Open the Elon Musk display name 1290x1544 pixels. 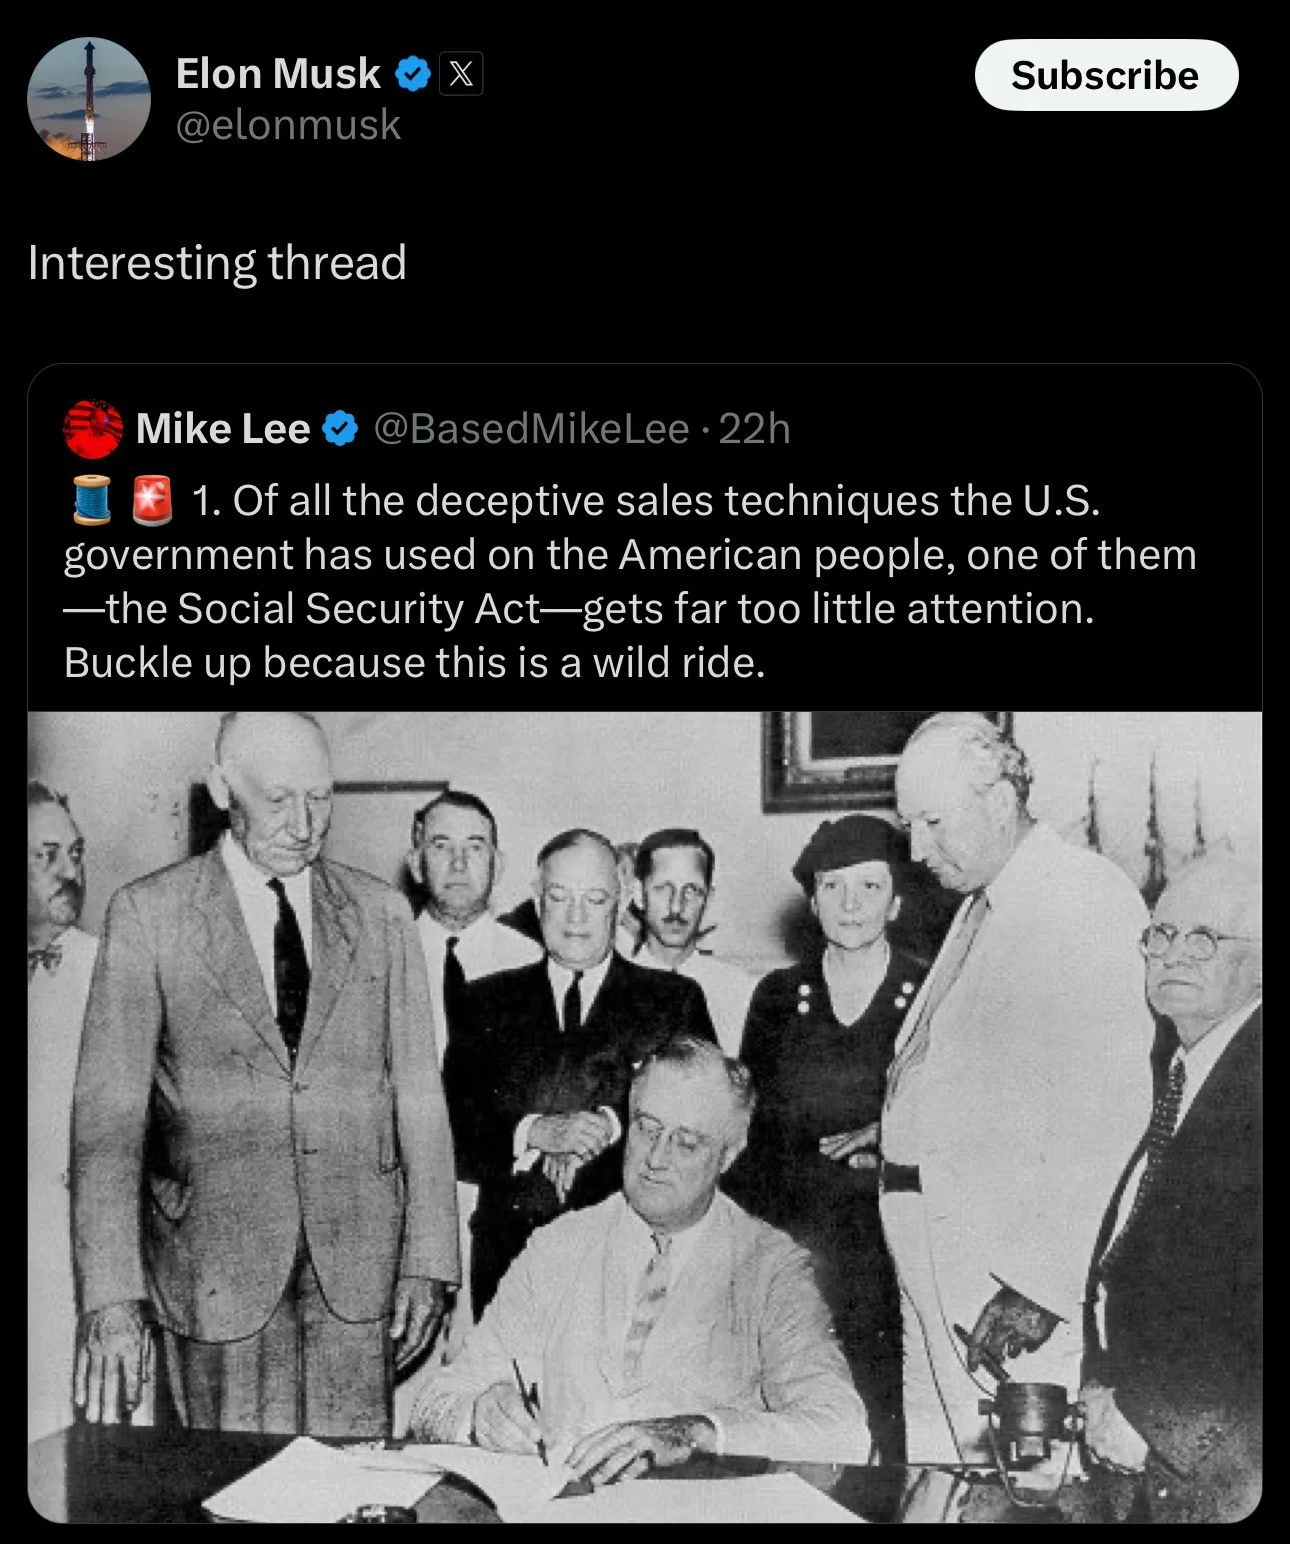coord(278,74)
